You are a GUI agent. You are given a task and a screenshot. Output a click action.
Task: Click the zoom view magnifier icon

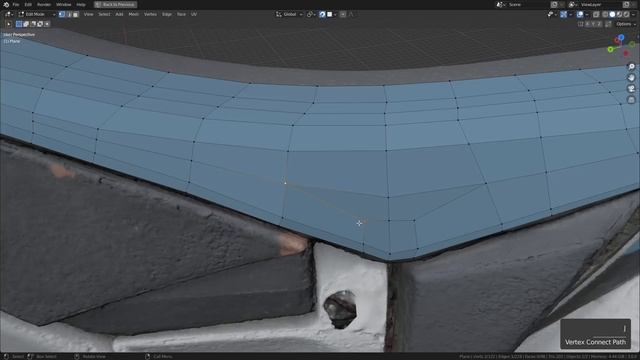point(631,67)
